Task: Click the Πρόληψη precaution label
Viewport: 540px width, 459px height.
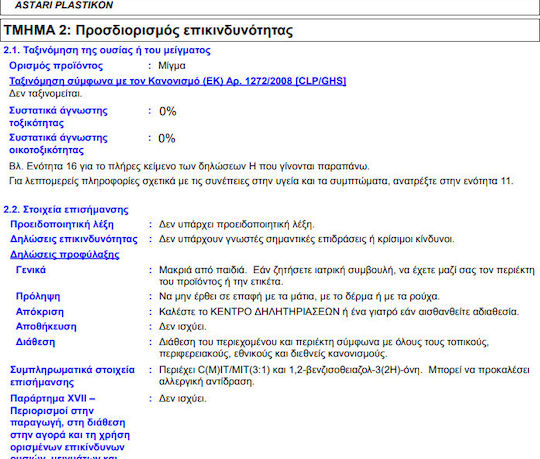Action: click(x=38, y=296)
